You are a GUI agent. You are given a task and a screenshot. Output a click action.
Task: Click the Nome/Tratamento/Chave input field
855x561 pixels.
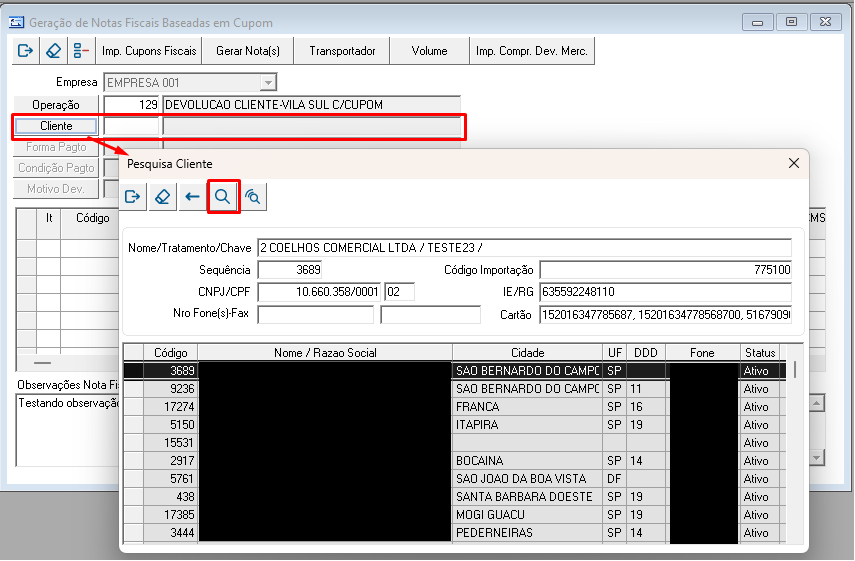(524, 248)
